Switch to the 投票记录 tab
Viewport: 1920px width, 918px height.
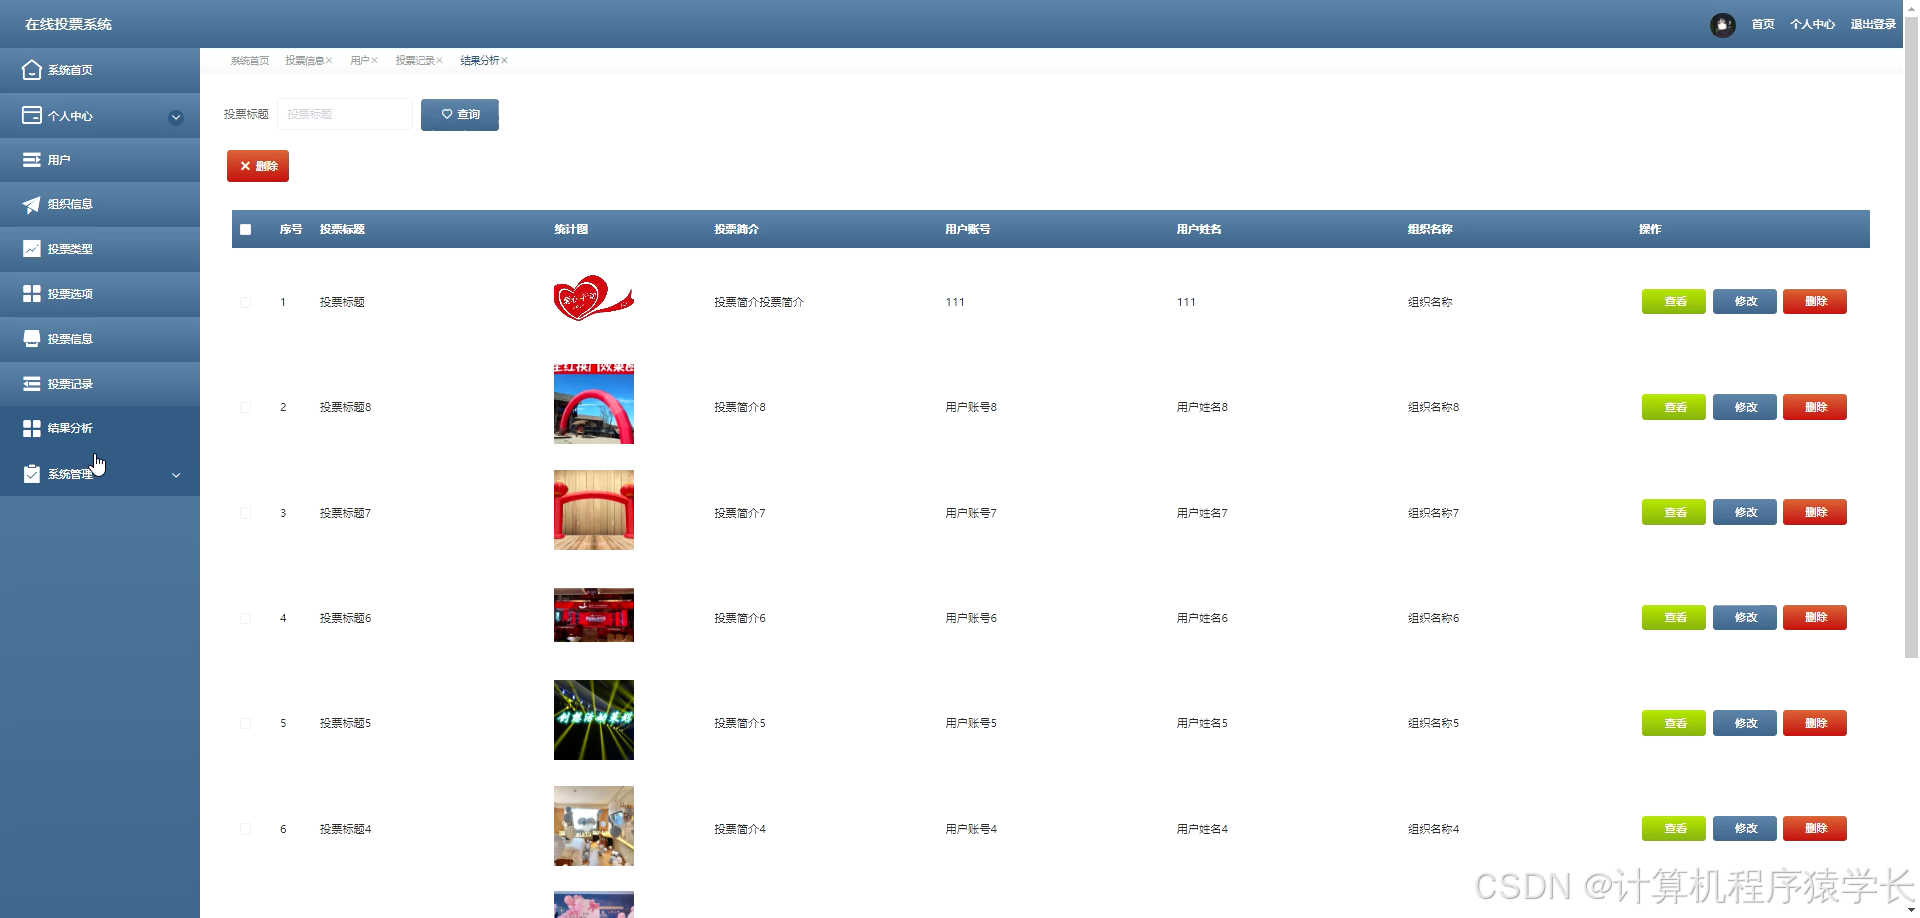point(414,61)
